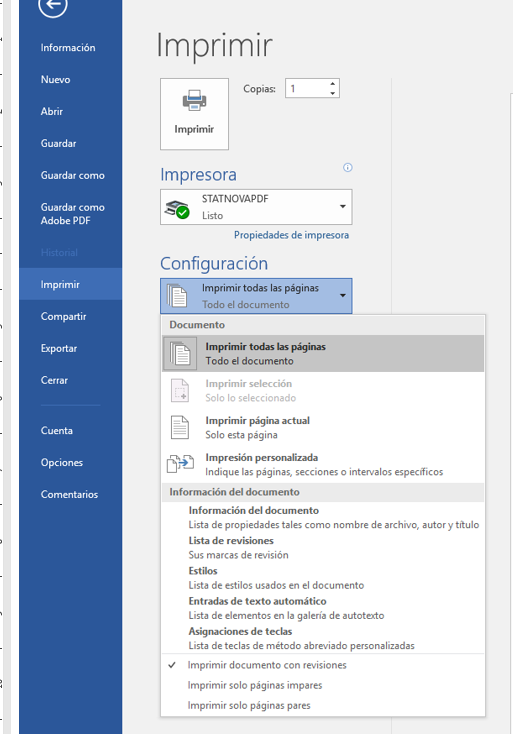The width and height of the screenshot is (513, 734).
Task: Open the STATNOVAPDF printer dropdown arrow
Action: (343, 206)
